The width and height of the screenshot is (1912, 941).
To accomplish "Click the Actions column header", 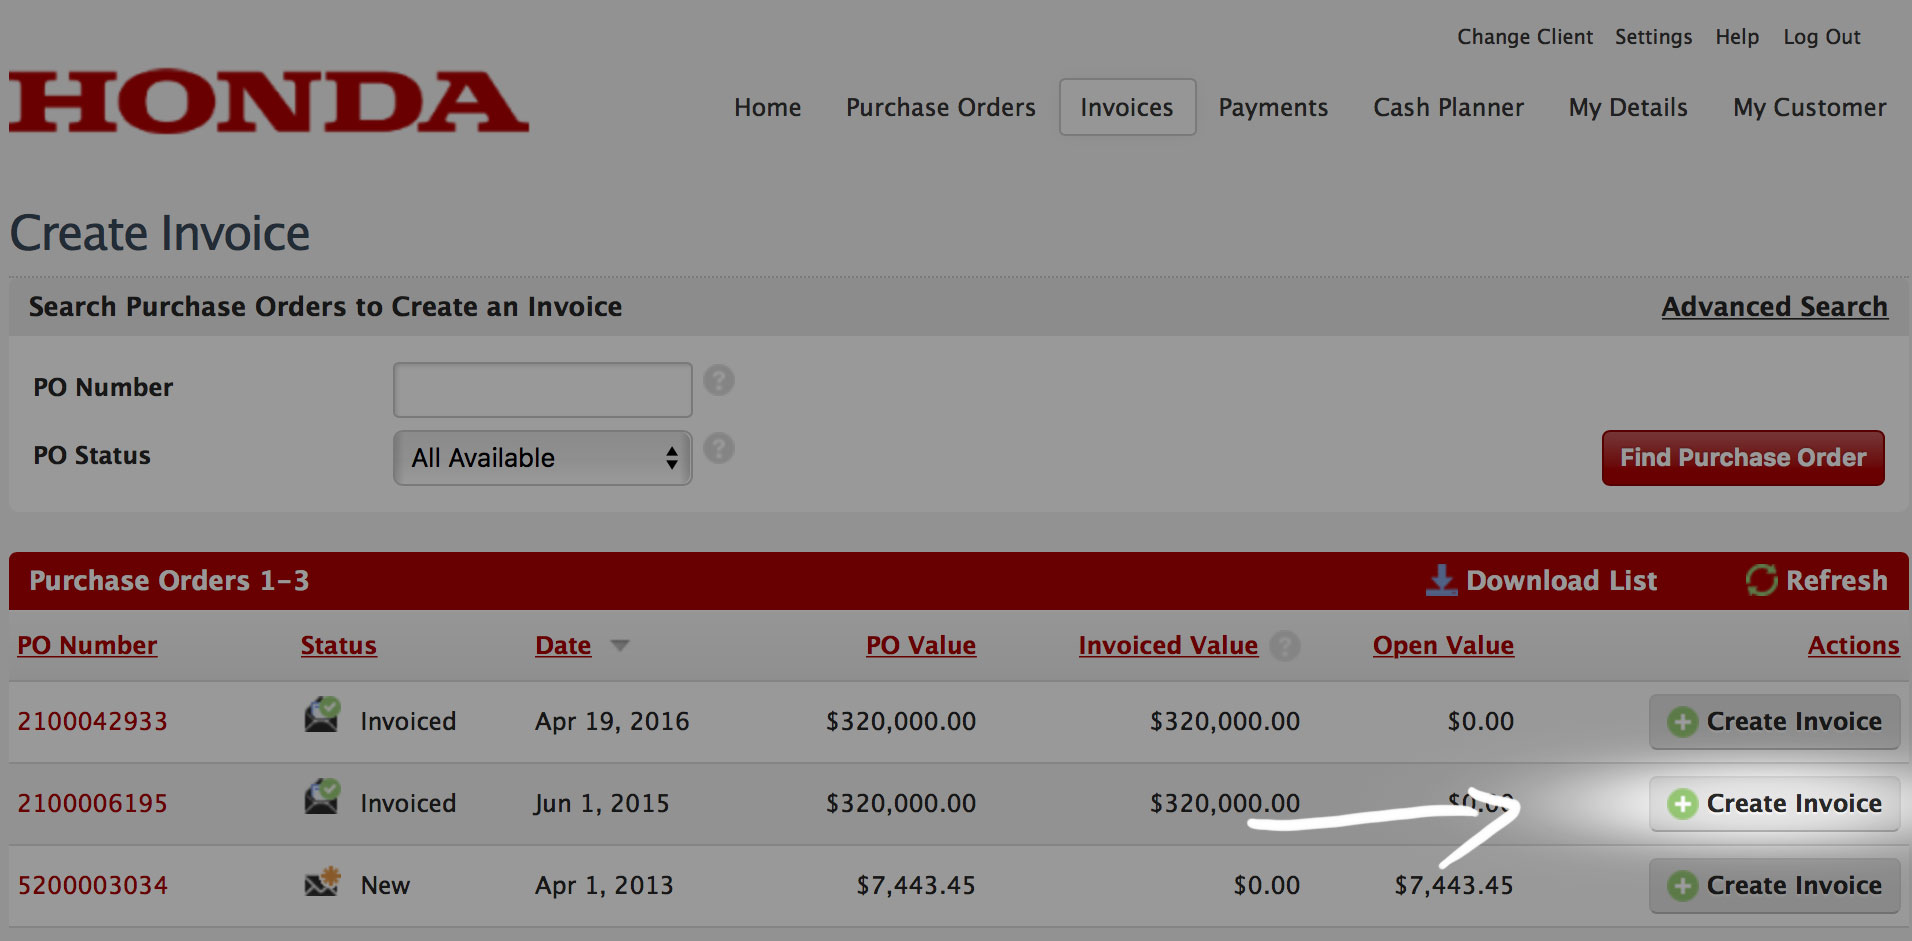I will click(x=1853, y=646).
